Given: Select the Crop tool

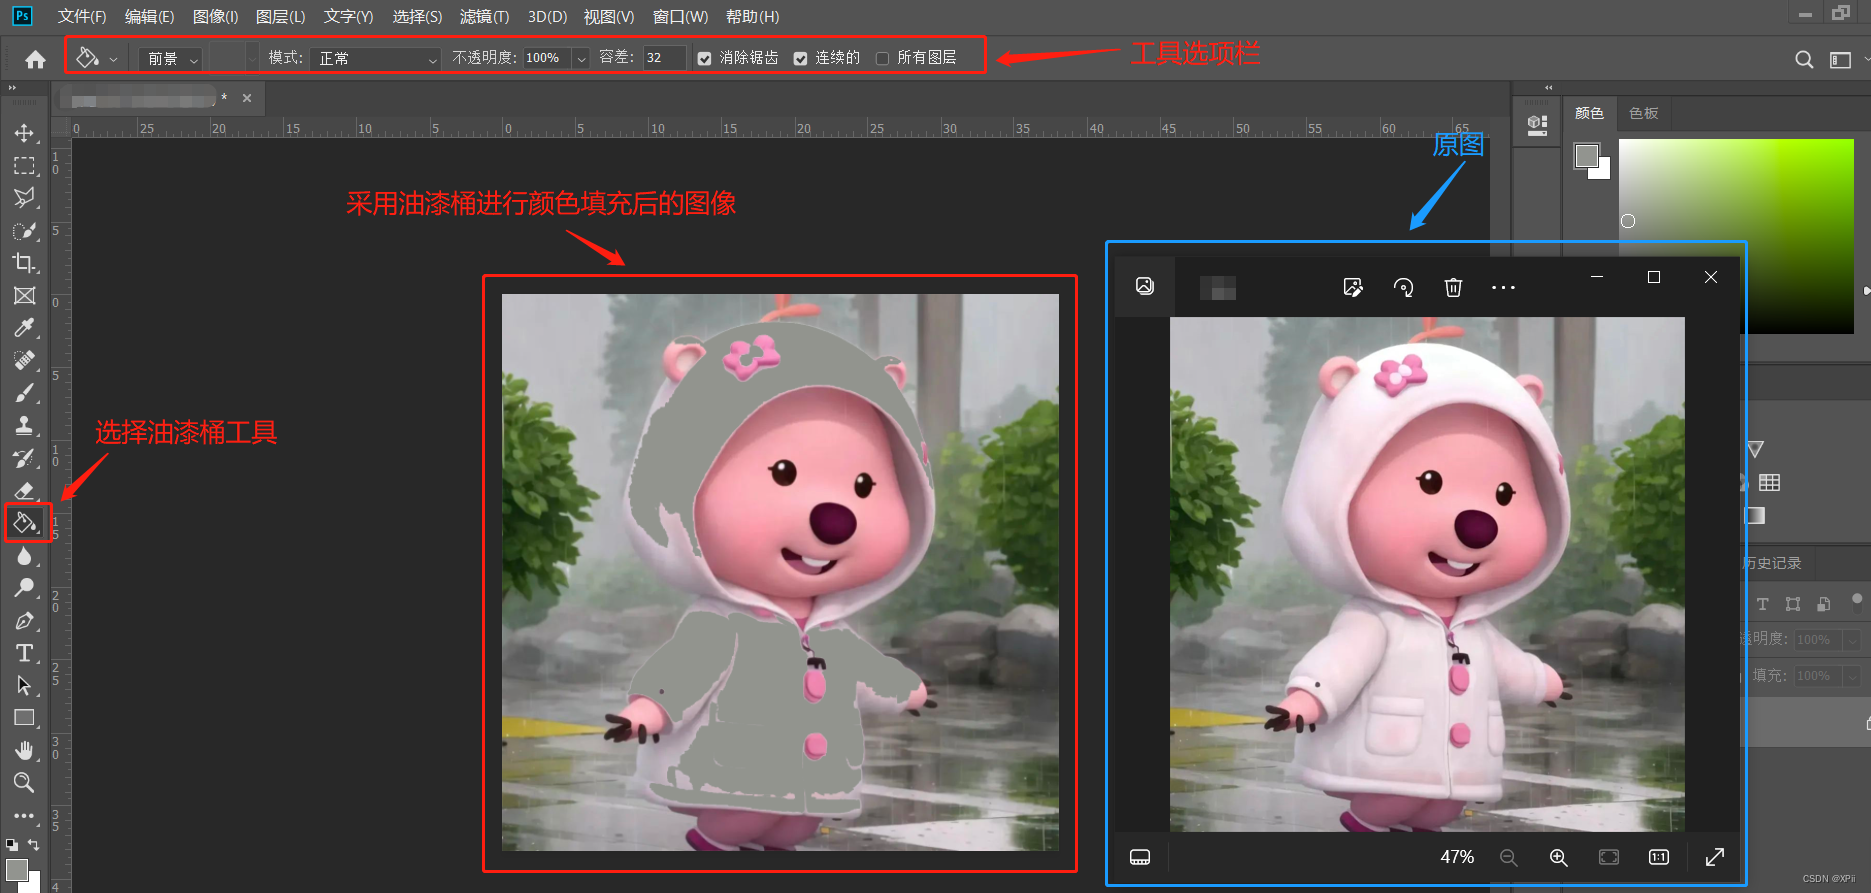Looking at the screenshot, I should [24, 263].
